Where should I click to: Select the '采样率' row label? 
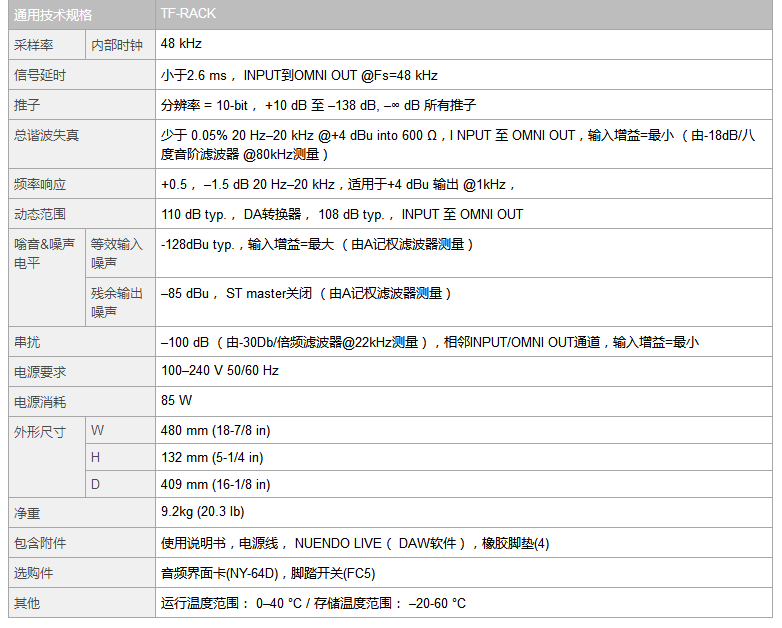[x=33, y=45]
